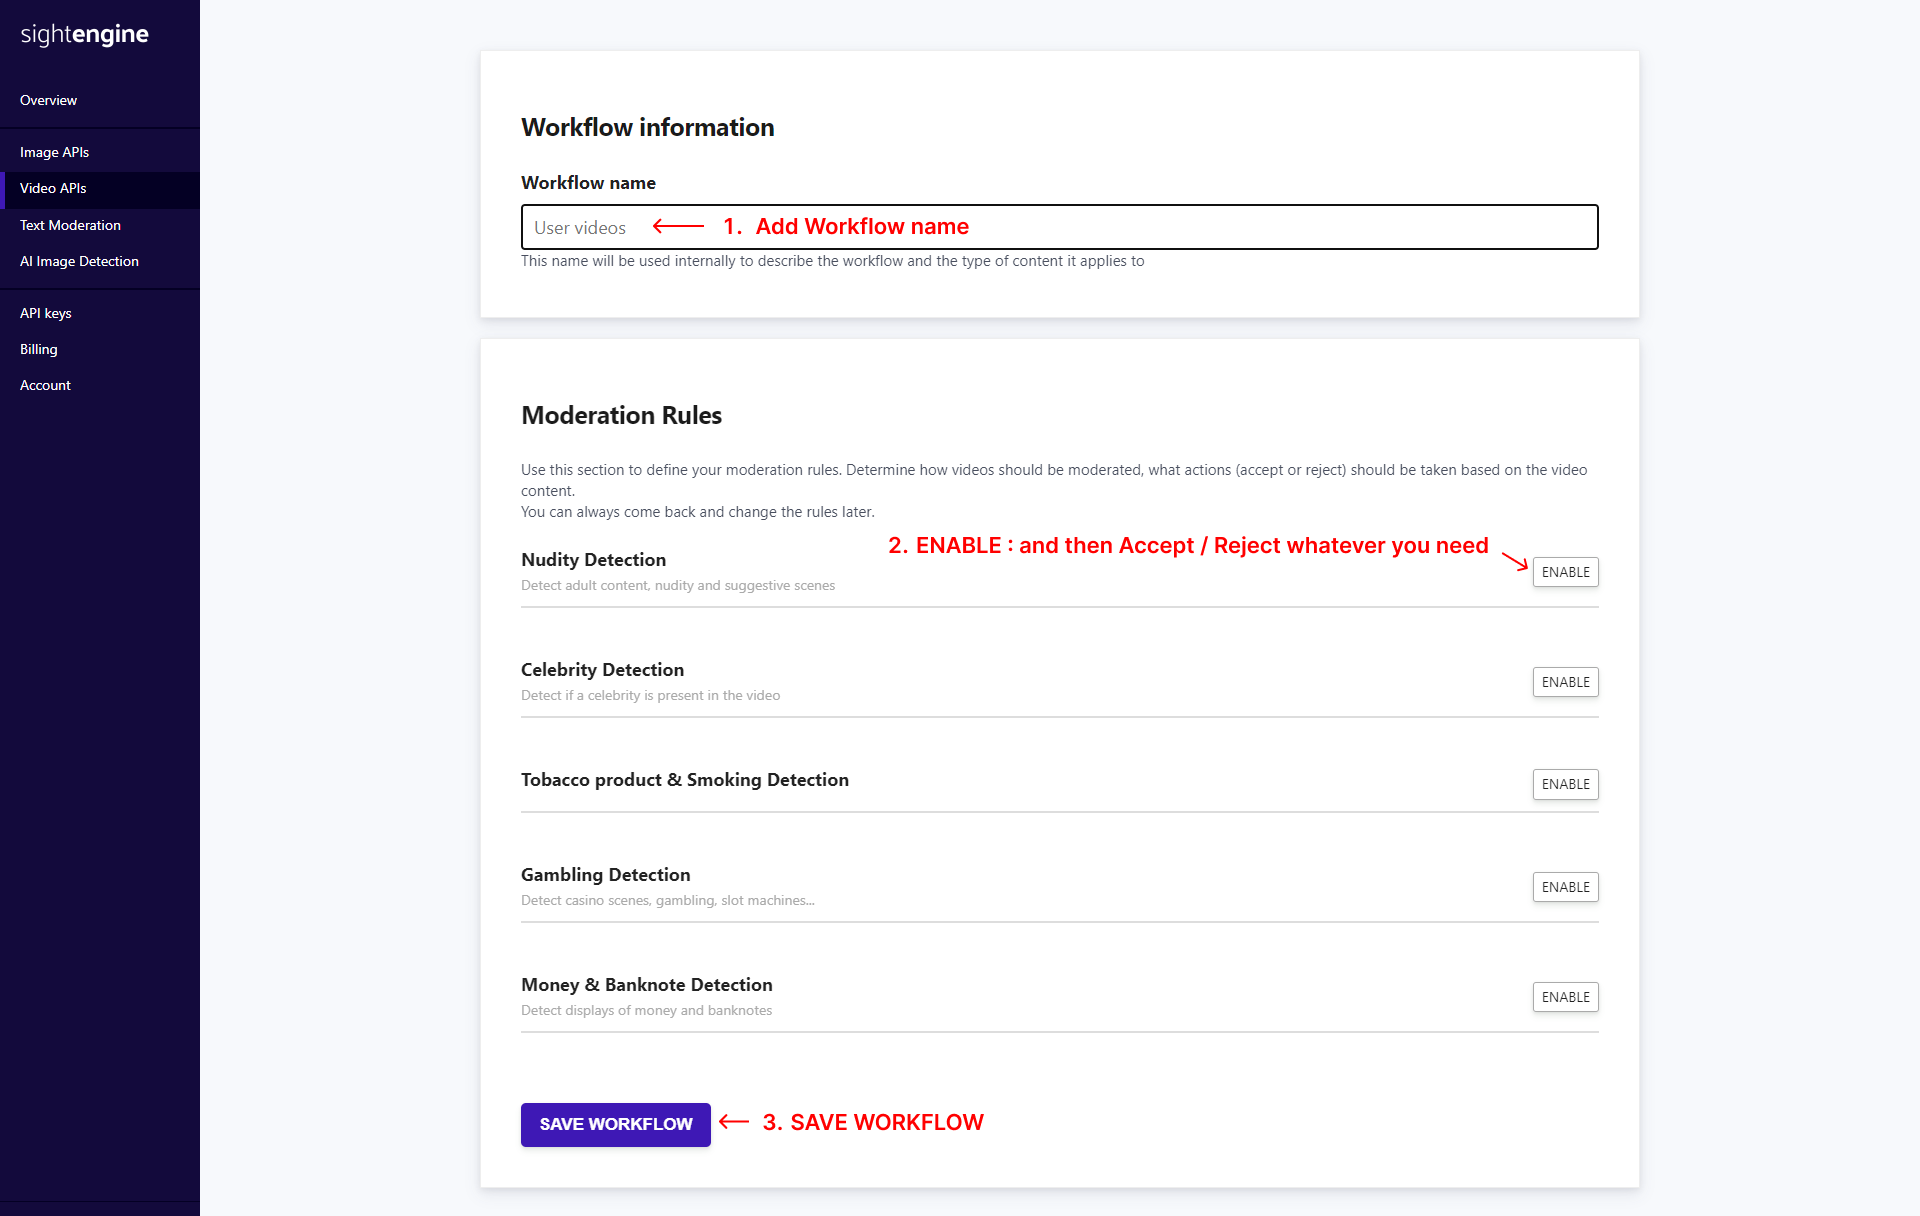Enable Tobacco product & Smoking Detection

[1565, 781]
